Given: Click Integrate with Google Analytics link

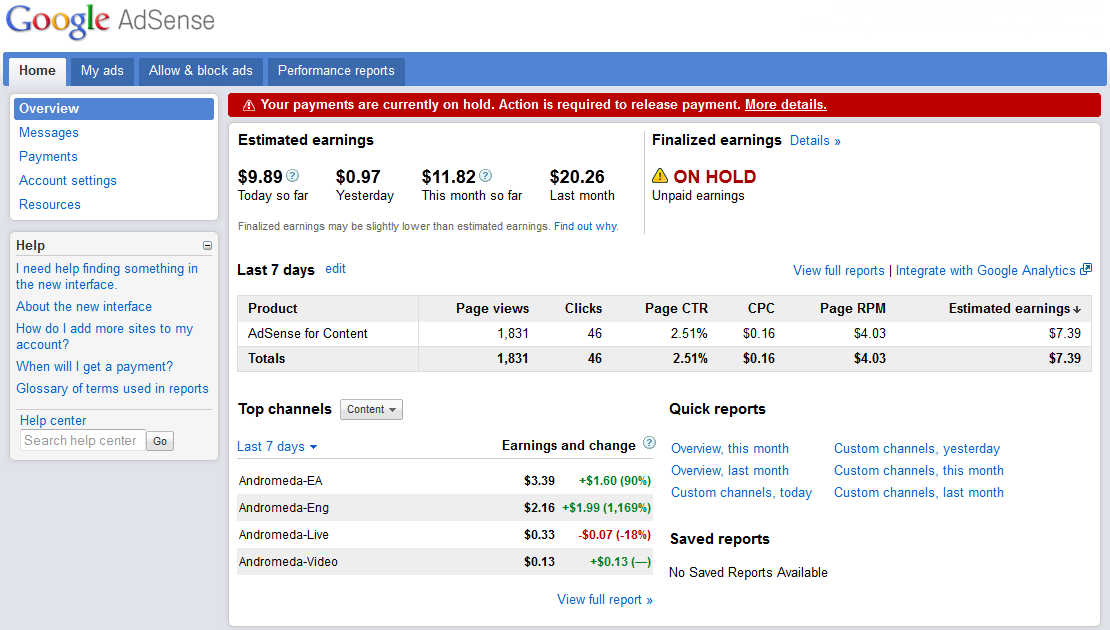Looking at the screenshot, I should pos(985,270).
